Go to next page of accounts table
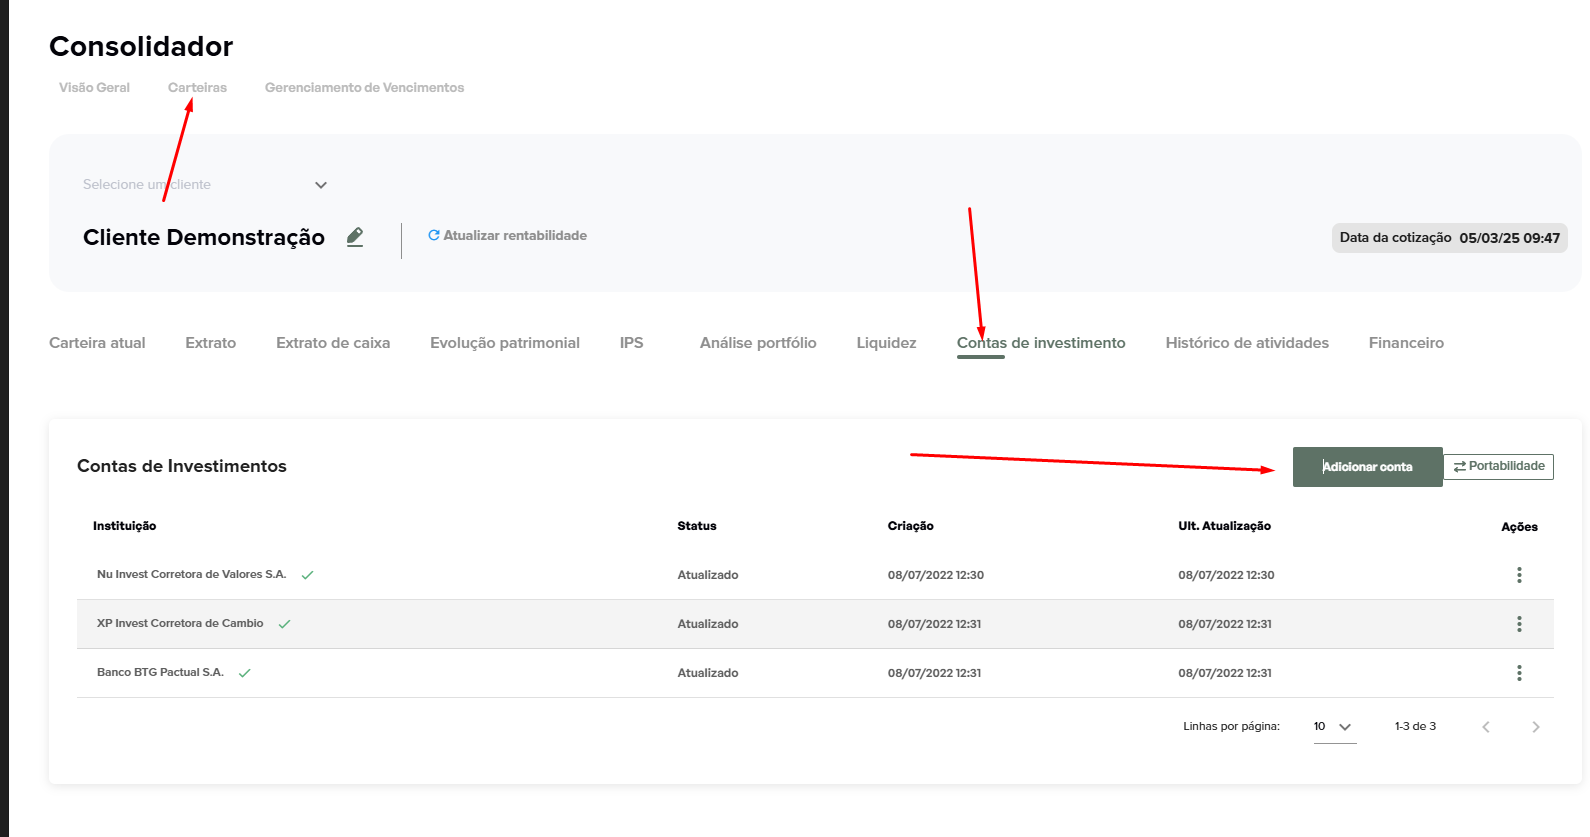Screen dimensions: 1590x837 pos(1535,727)
